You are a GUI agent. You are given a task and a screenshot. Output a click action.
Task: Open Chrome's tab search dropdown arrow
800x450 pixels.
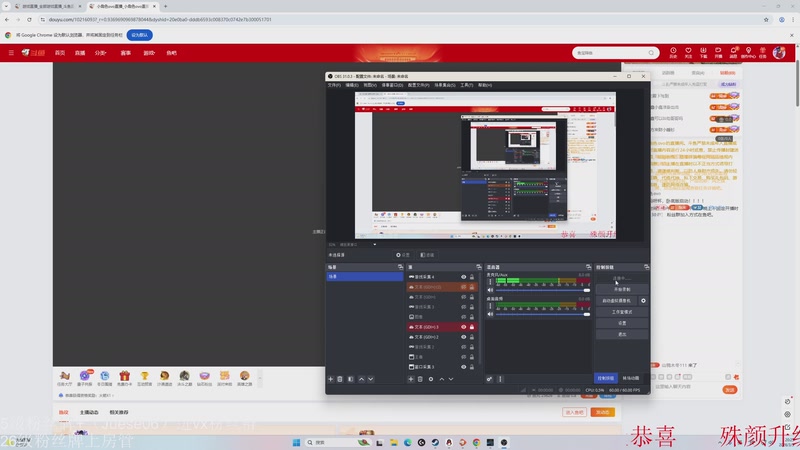click(x=6, y=6)
